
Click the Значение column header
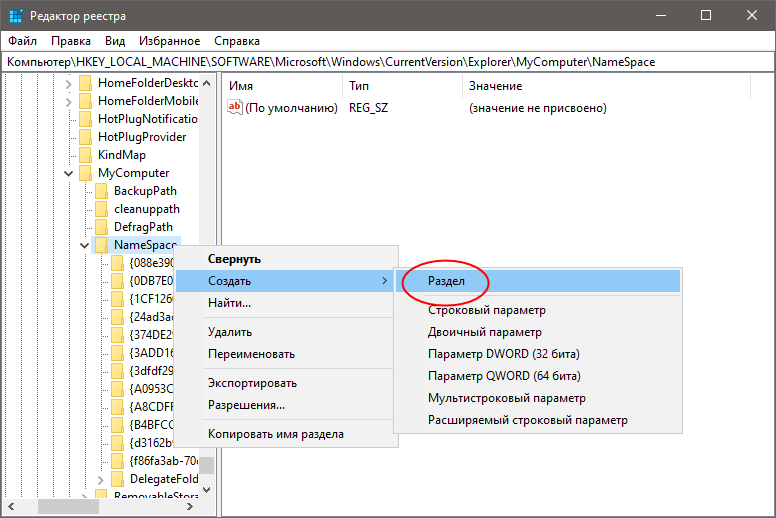coord(606,86)
